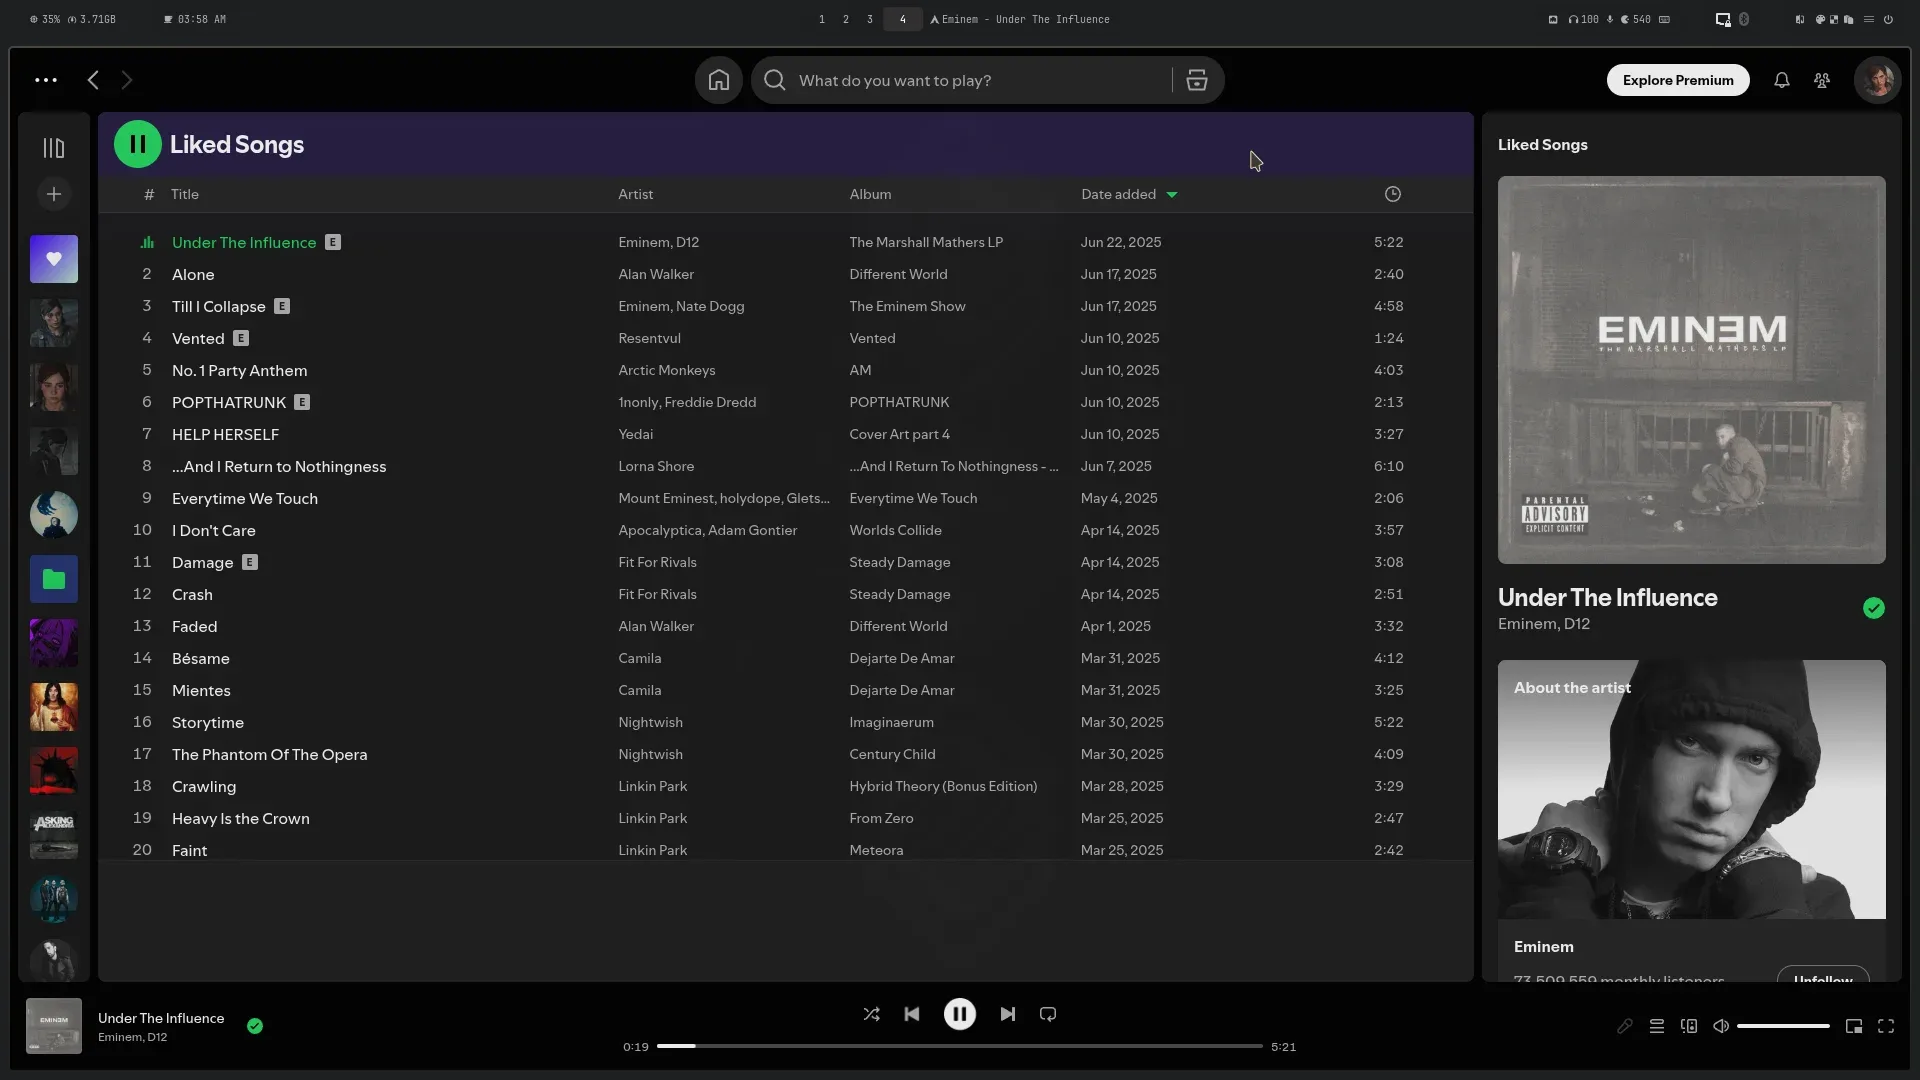Go forward with the right arrow
Viewport: 1920px width, 1080px height.
click(x=127, y=80)
